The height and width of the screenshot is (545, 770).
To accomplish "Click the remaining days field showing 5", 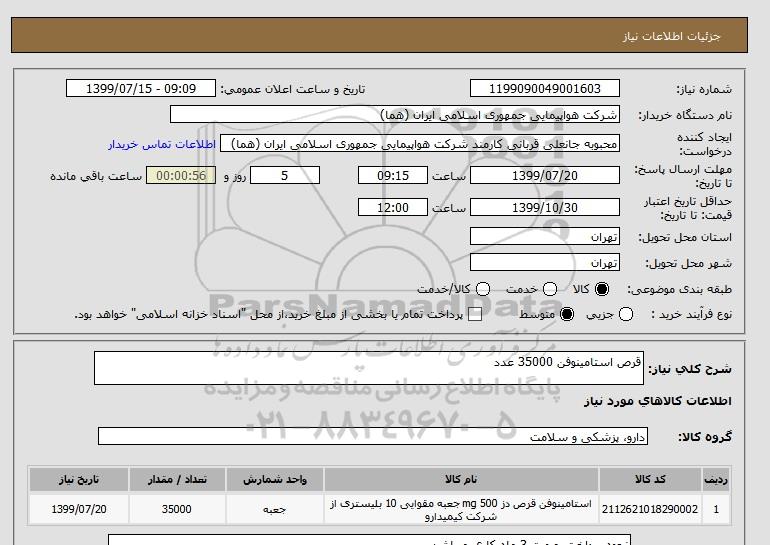I will (285, 175).
